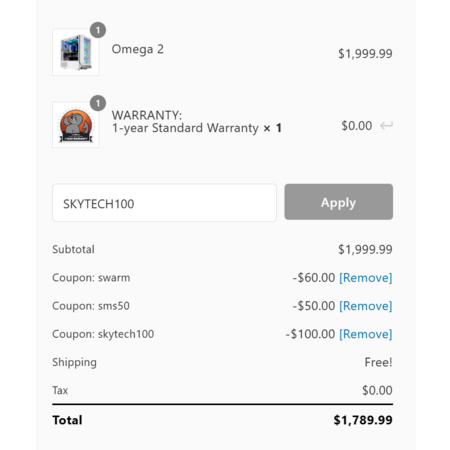Click the 1-year Standard Warranty text
Image resolution: width=450 pixels, height=450 pixels.
pyautogui.click(x=185, y=128)
